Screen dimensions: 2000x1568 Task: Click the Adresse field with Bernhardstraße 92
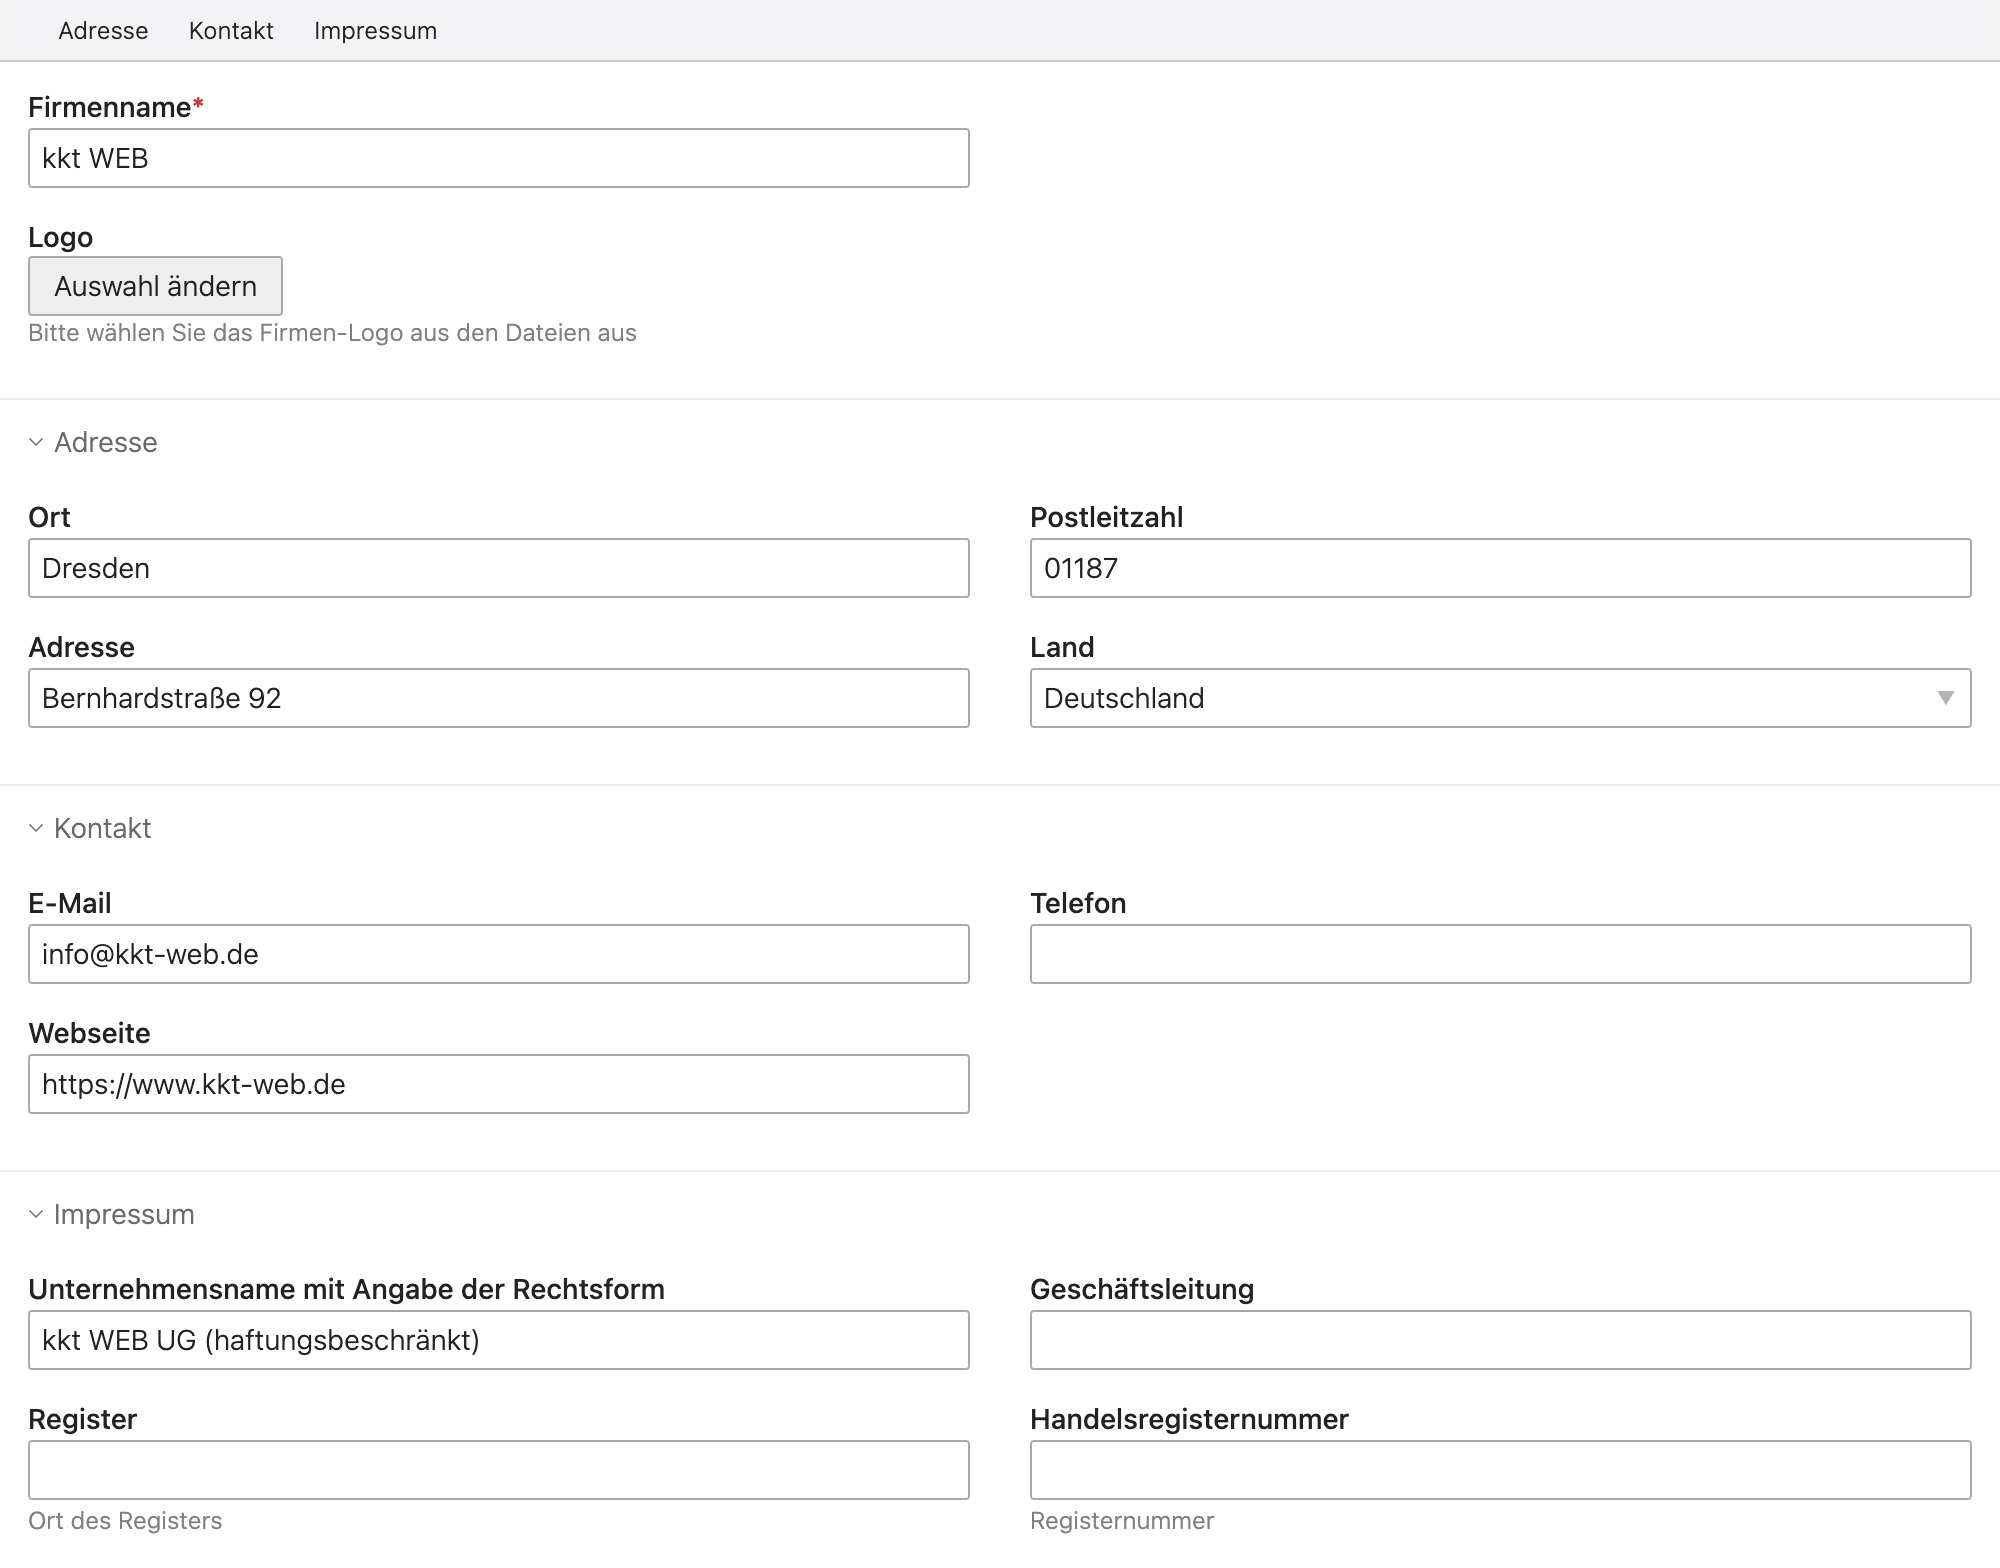pos(498,698)
